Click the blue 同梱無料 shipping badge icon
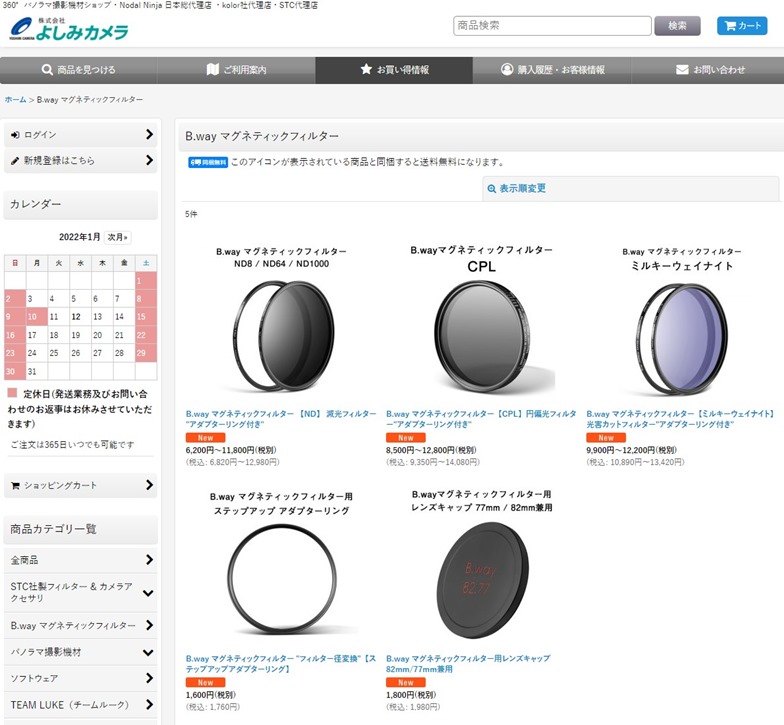 click(x=208, y=162)
